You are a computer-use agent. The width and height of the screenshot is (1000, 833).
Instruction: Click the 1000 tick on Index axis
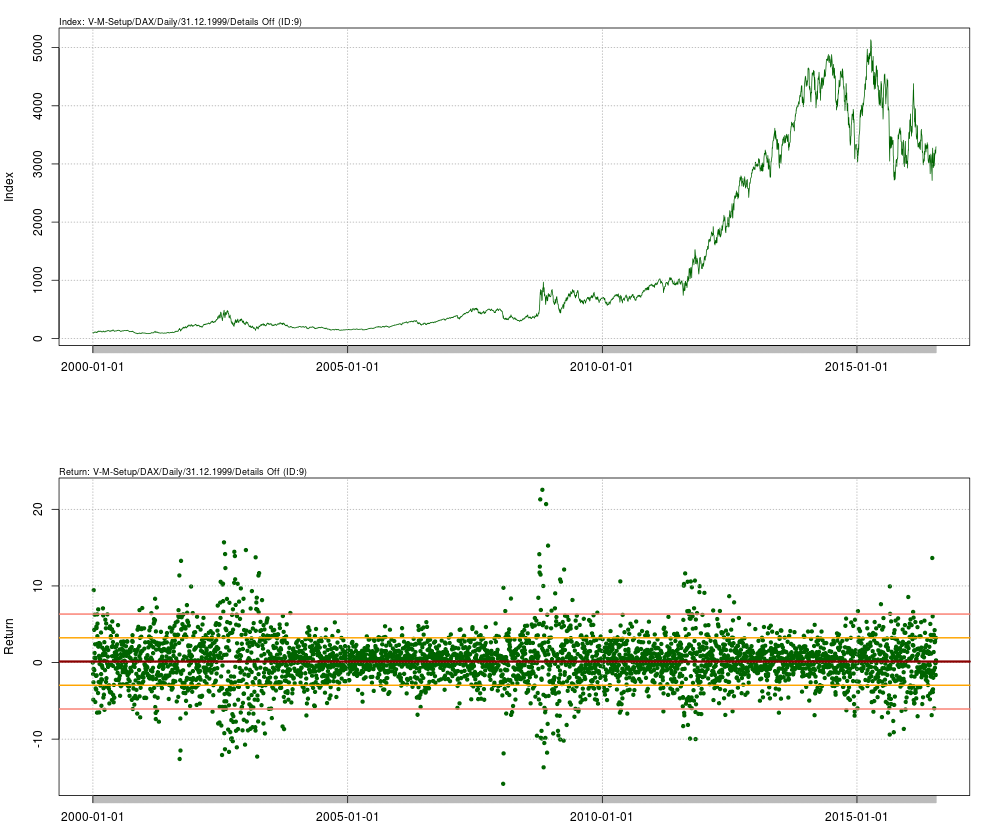38,280
